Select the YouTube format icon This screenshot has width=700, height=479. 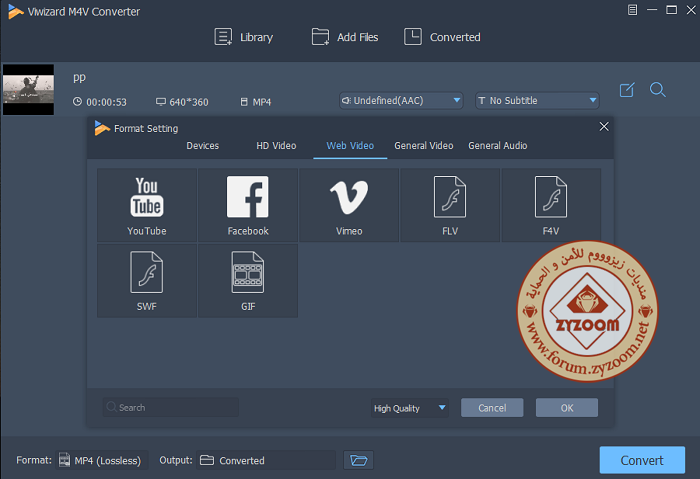tap(147, 197)
